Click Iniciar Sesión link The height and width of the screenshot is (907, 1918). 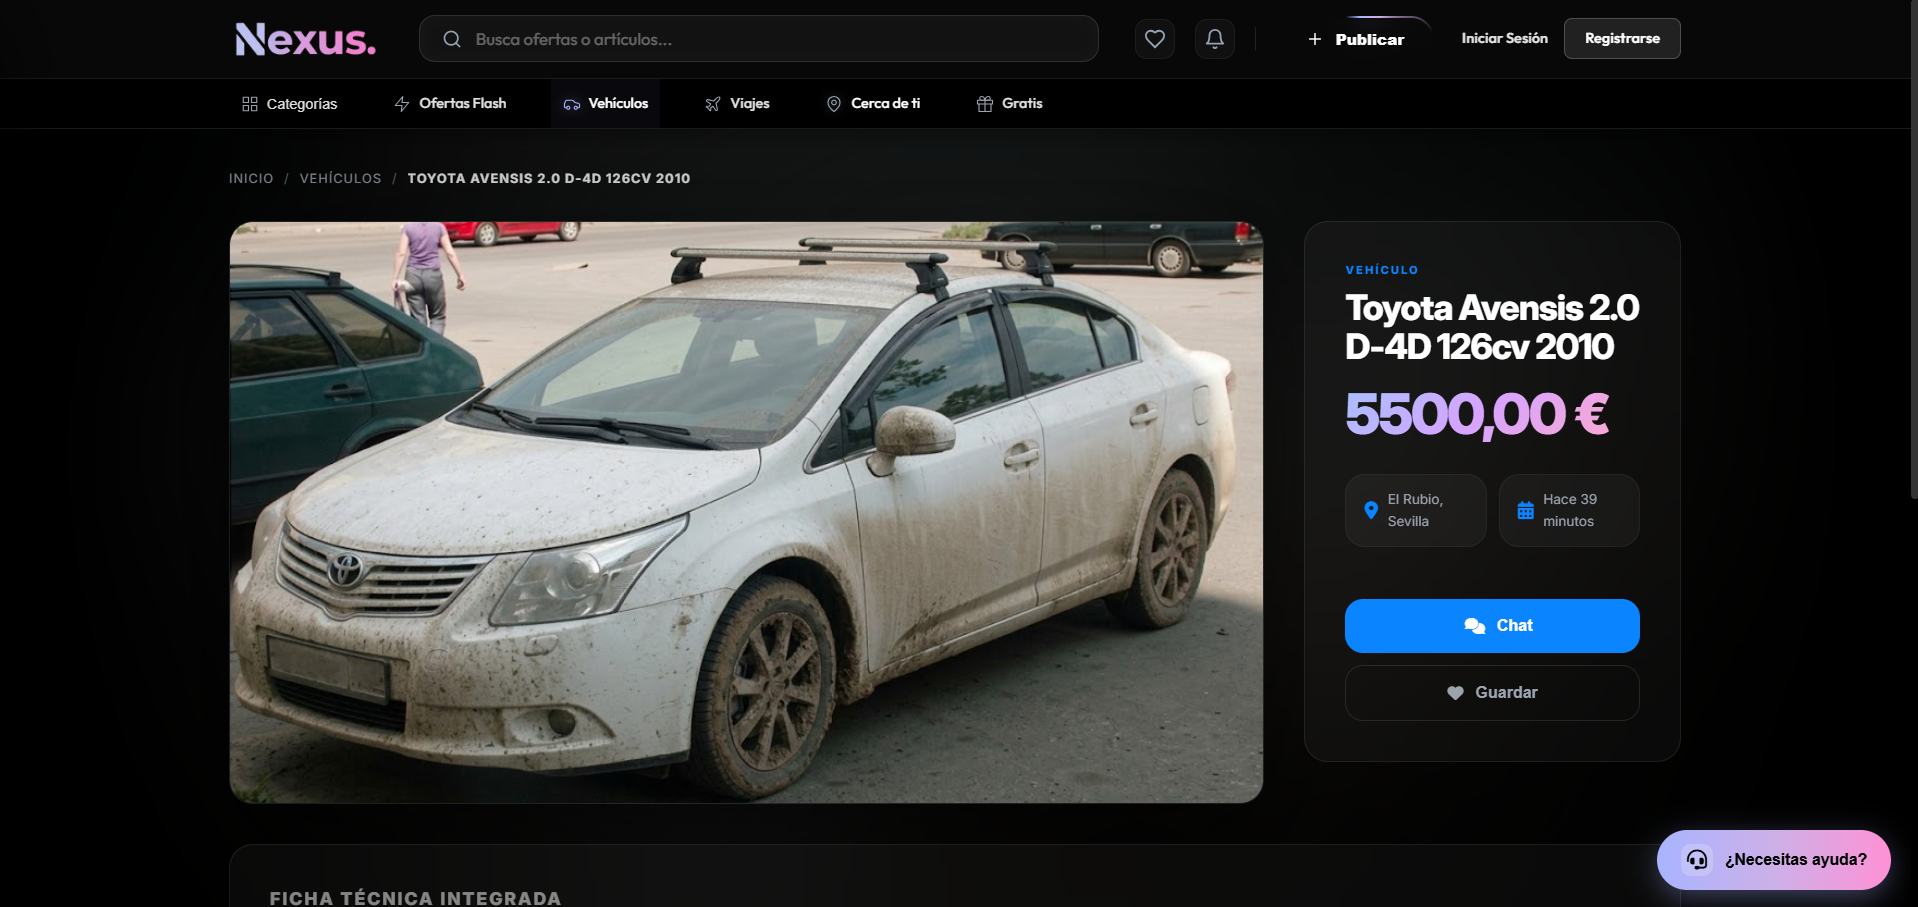[1504, 38]
